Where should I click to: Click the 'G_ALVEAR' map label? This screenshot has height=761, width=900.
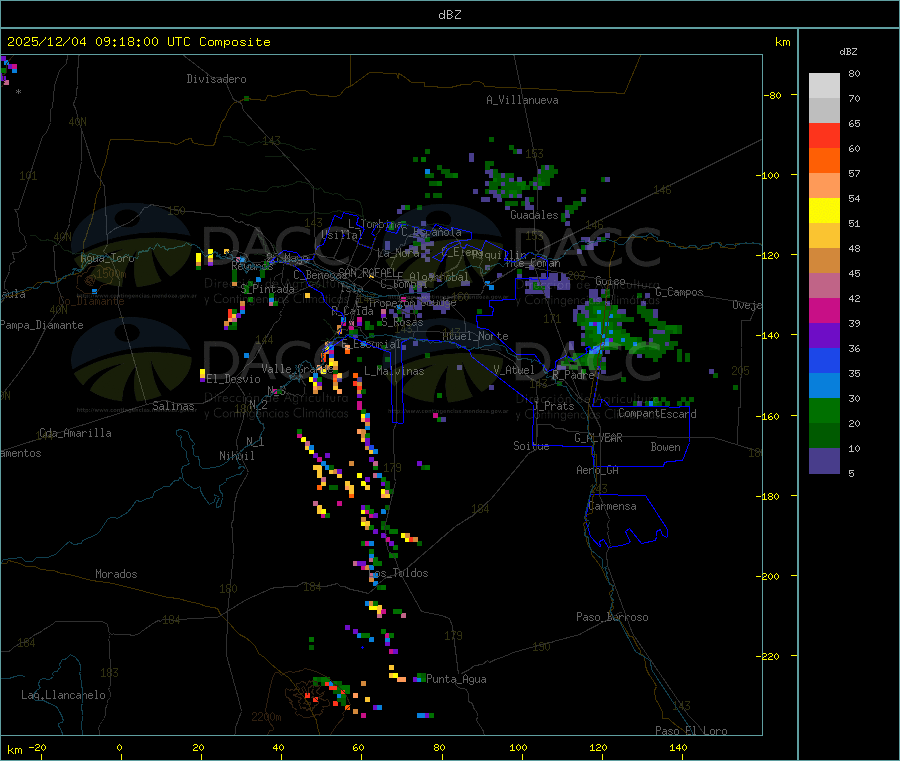click(x=598, y=438)
